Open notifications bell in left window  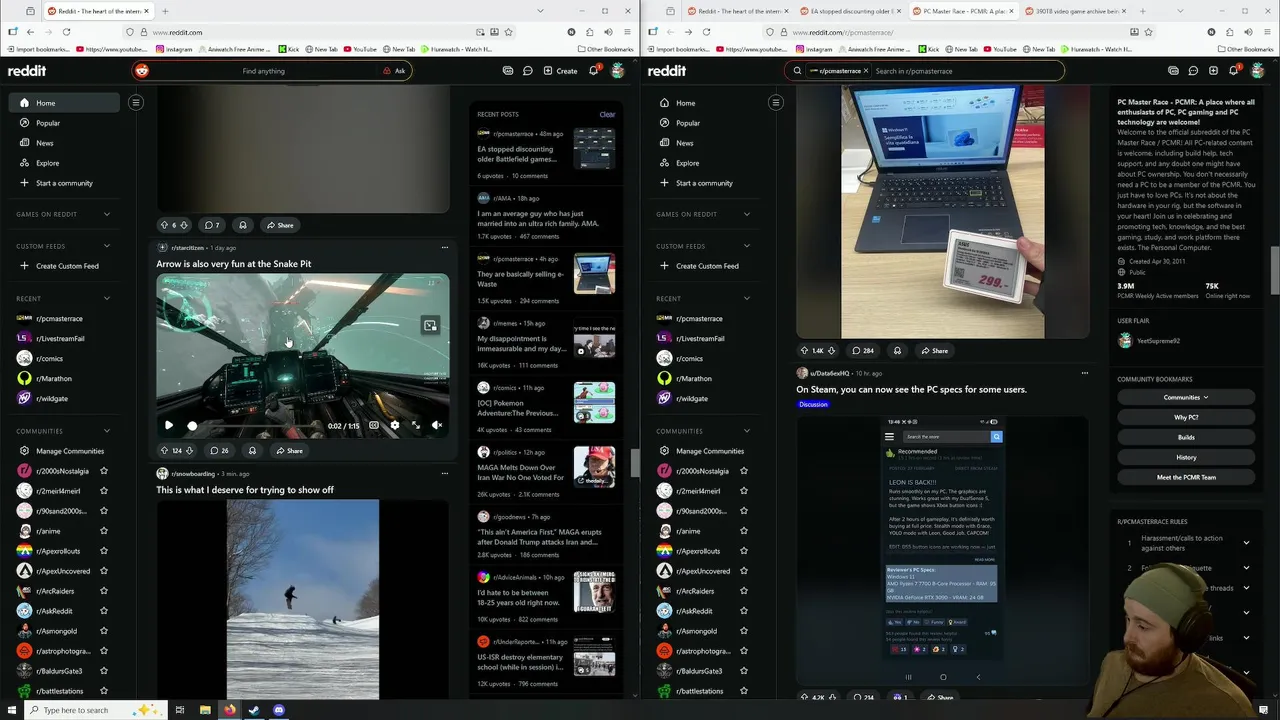(593, 71)
